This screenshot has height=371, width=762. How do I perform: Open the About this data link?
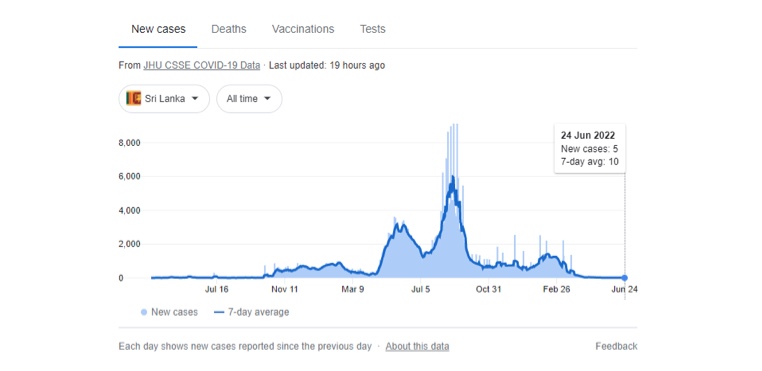pyautogui.click(x=417, y=347)
